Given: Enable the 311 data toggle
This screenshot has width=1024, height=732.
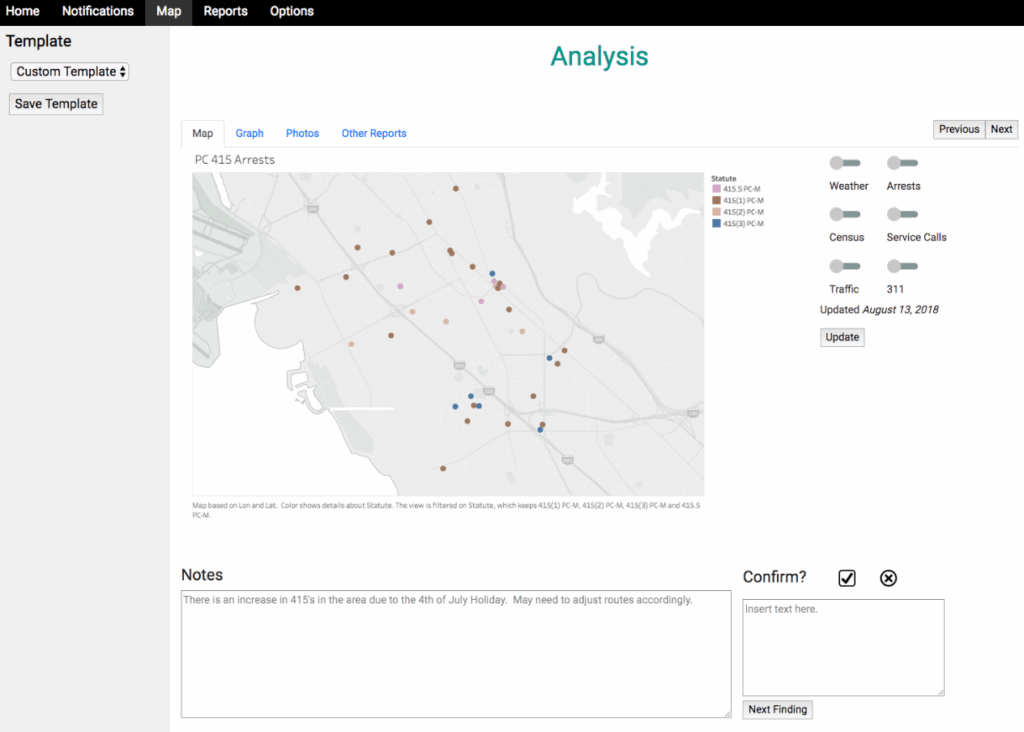Looking at the screenshot, I should tap(903, 266).
